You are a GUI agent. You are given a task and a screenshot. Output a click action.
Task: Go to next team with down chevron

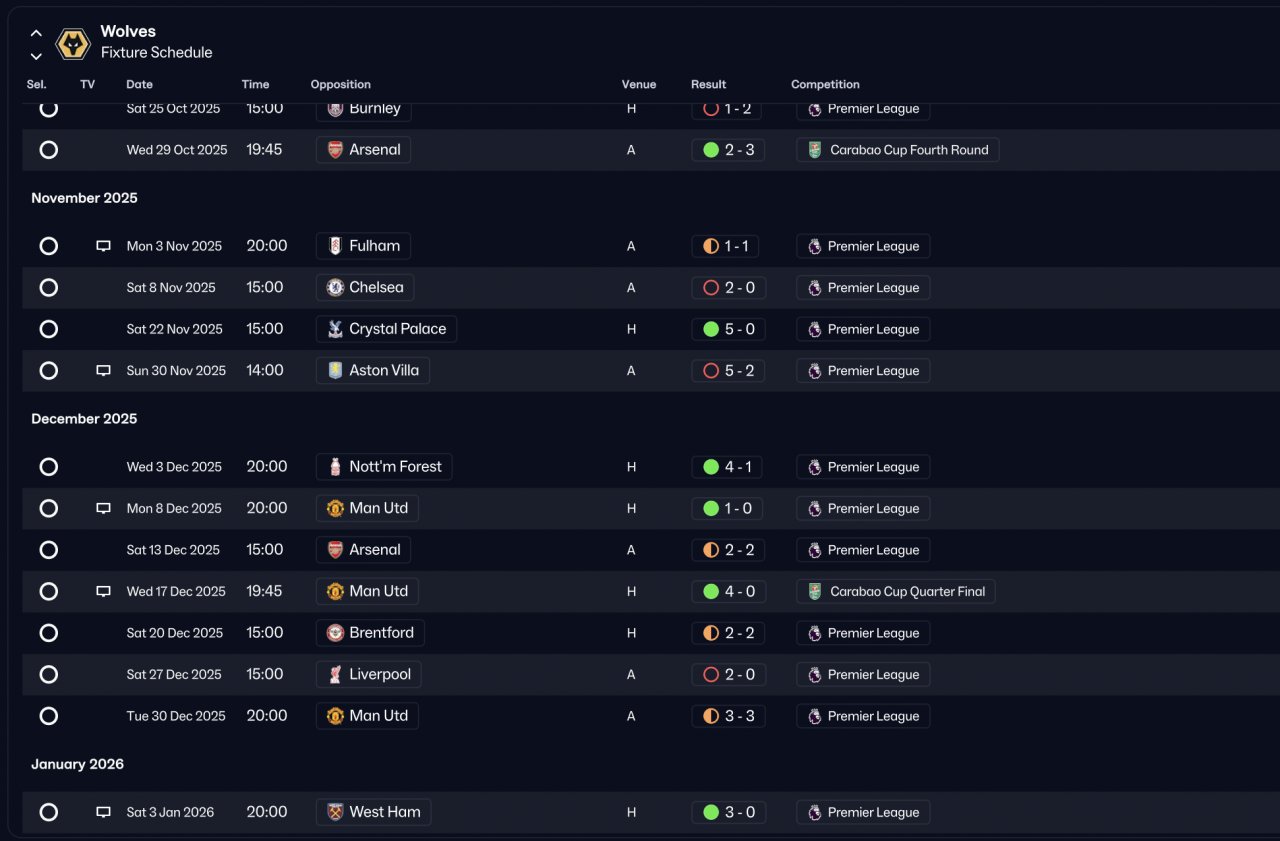[x=36, y=57]
